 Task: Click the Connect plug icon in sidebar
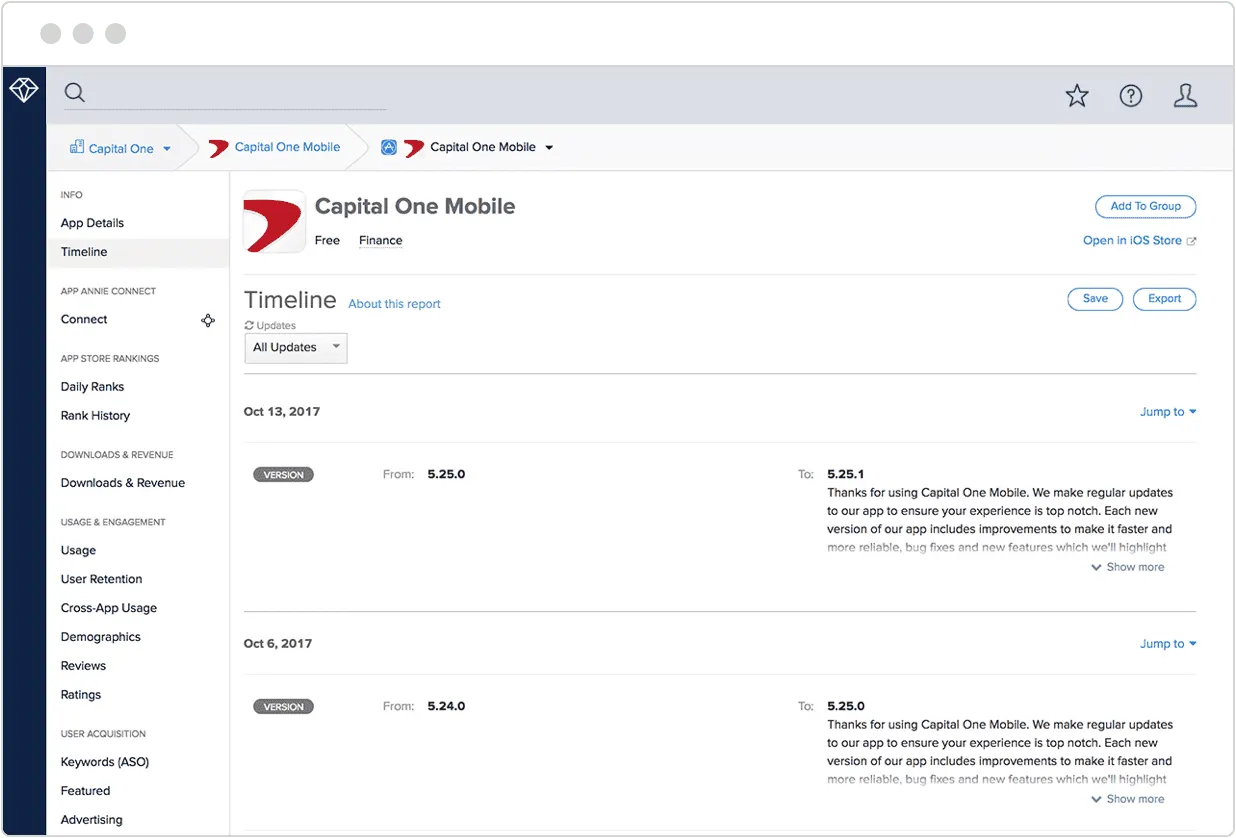pyautogui.click(x=208, y=320)
